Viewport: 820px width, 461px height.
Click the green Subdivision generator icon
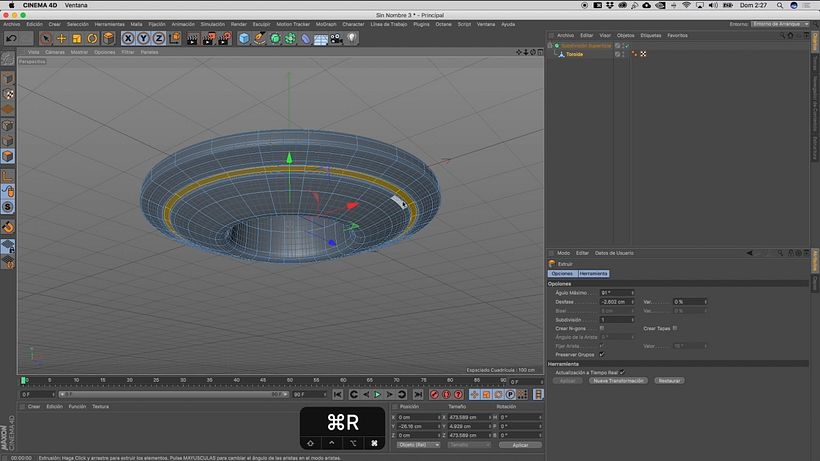click(275, 38)
